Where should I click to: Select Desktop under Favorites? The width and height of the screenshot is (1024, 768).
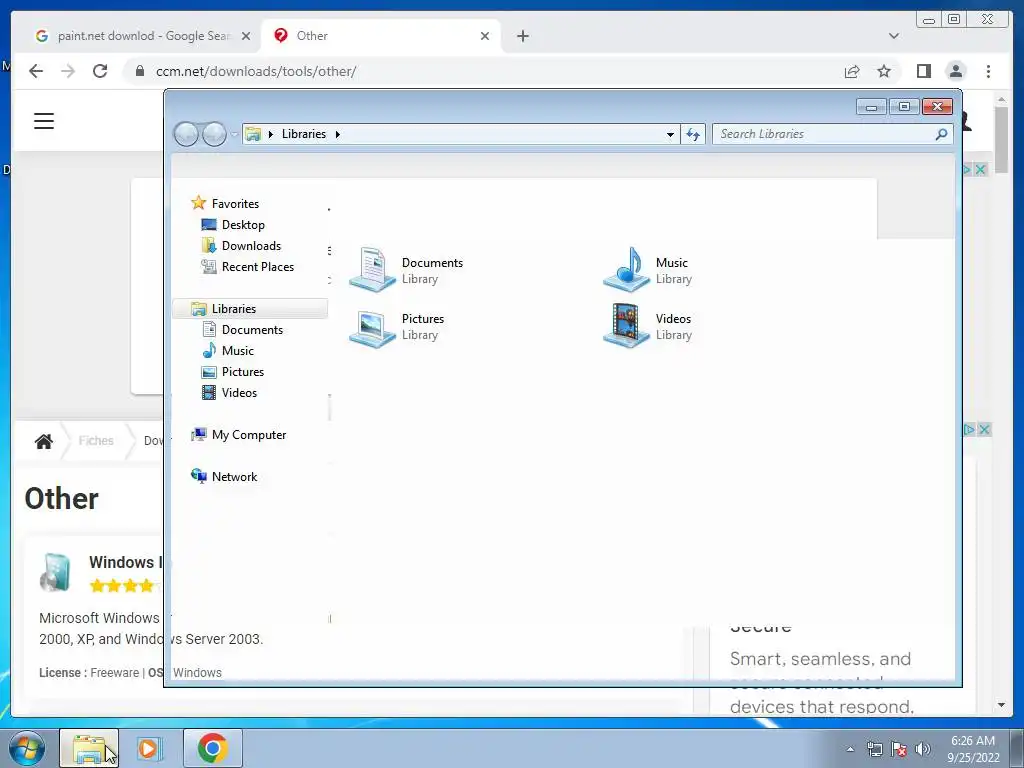point(233,225)
